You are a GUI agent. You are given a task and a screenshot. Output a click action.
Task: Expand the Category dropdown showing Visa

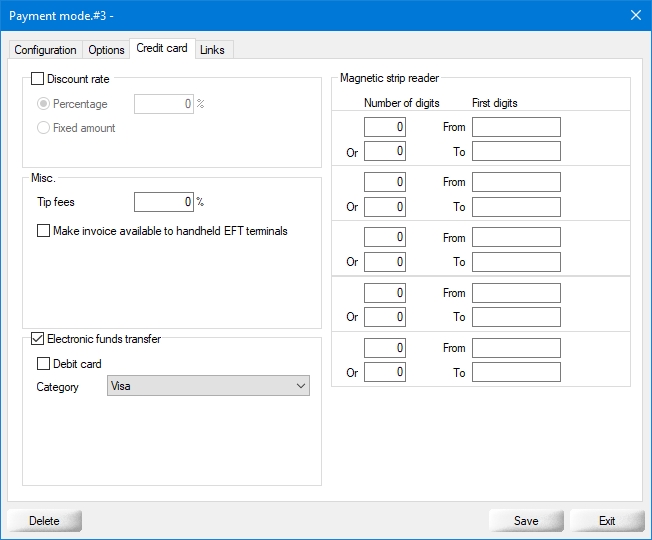click(208, 386)
